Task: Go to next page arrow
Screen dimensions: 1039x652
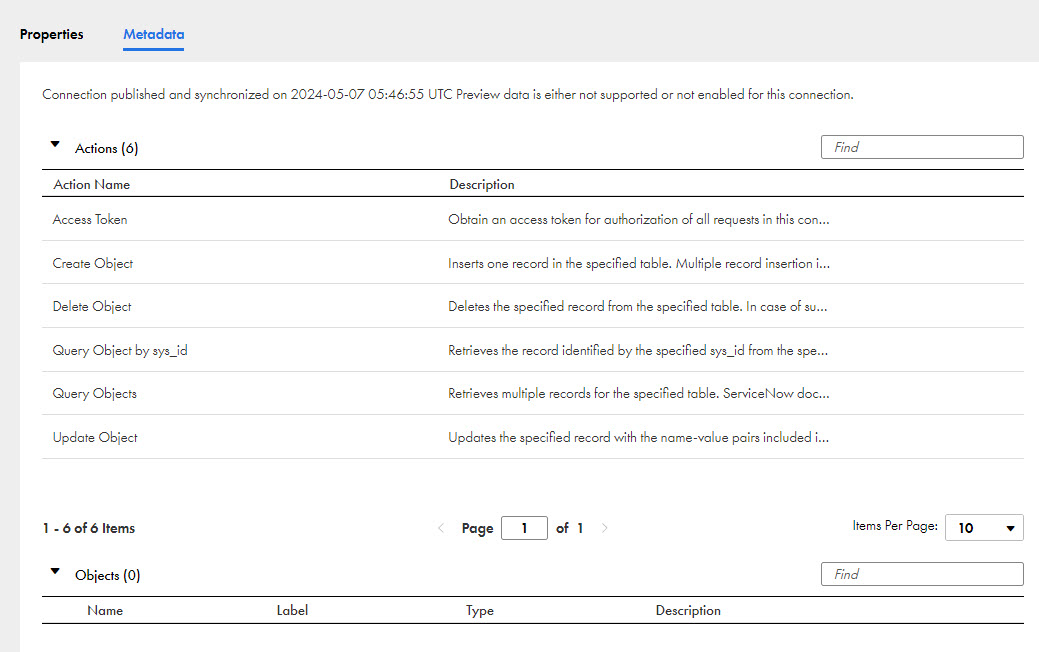Action: tap(604, 528)
